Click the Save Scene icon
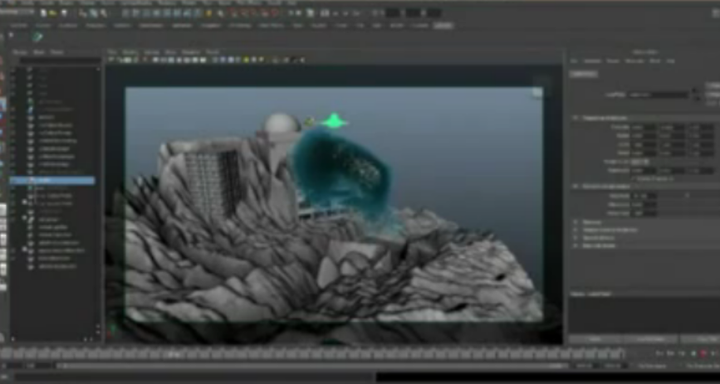 [x=64, y=13]
